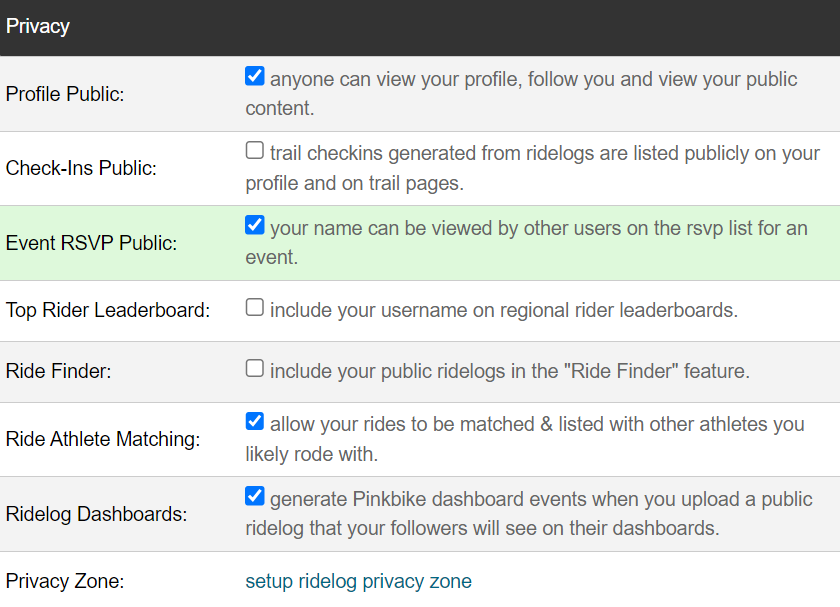Select the Profile Public row label

click(66, 94)
